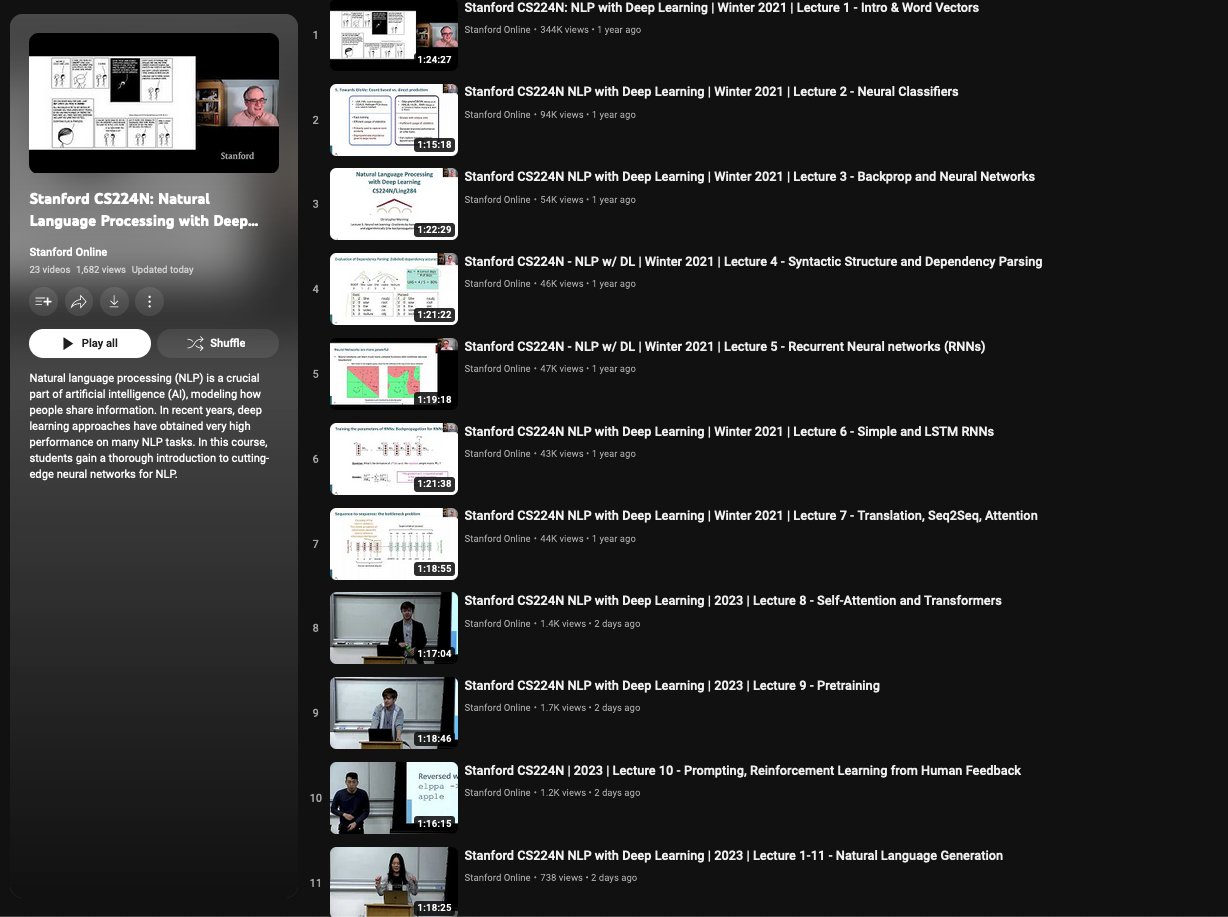This screenshot has height=917, width=1228.
Task: Open Stanford Online channel under Lecture 4
Action: (497, 284)
